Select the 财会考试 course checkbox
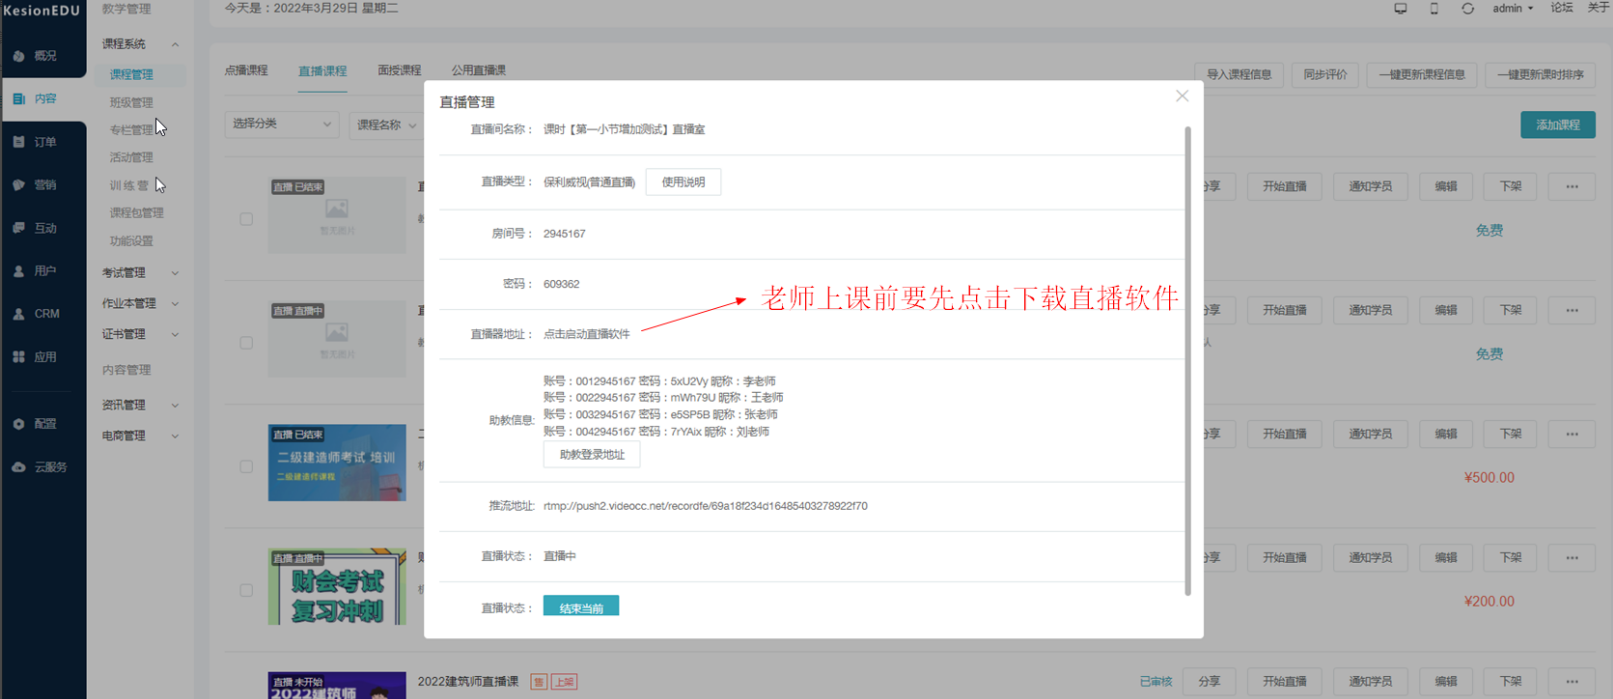Screen dimensions: 1613x699 tap(246, 591)
